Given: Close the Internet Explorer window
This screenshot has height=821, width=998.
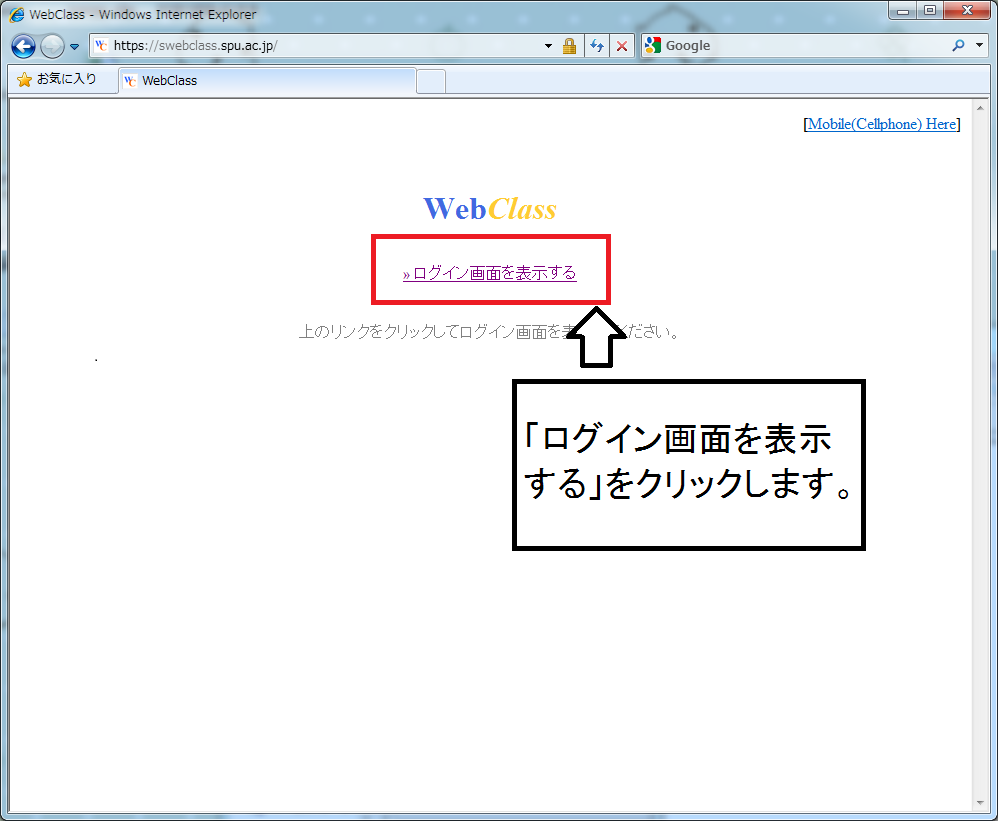Looking at the screenshot, I should click(967, 11).
